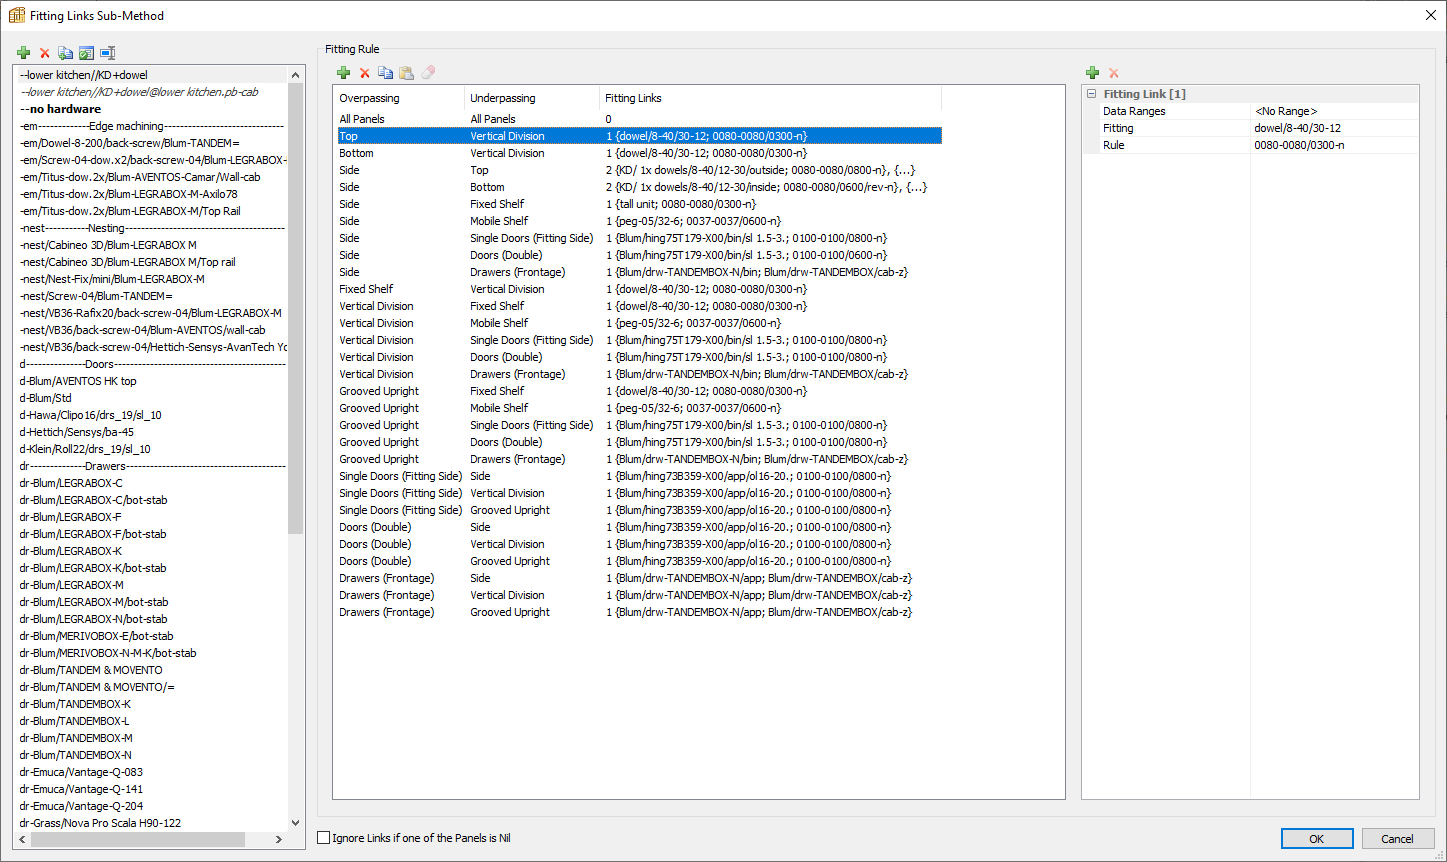Add a new fitting rule with the green plus

[343, 73]
